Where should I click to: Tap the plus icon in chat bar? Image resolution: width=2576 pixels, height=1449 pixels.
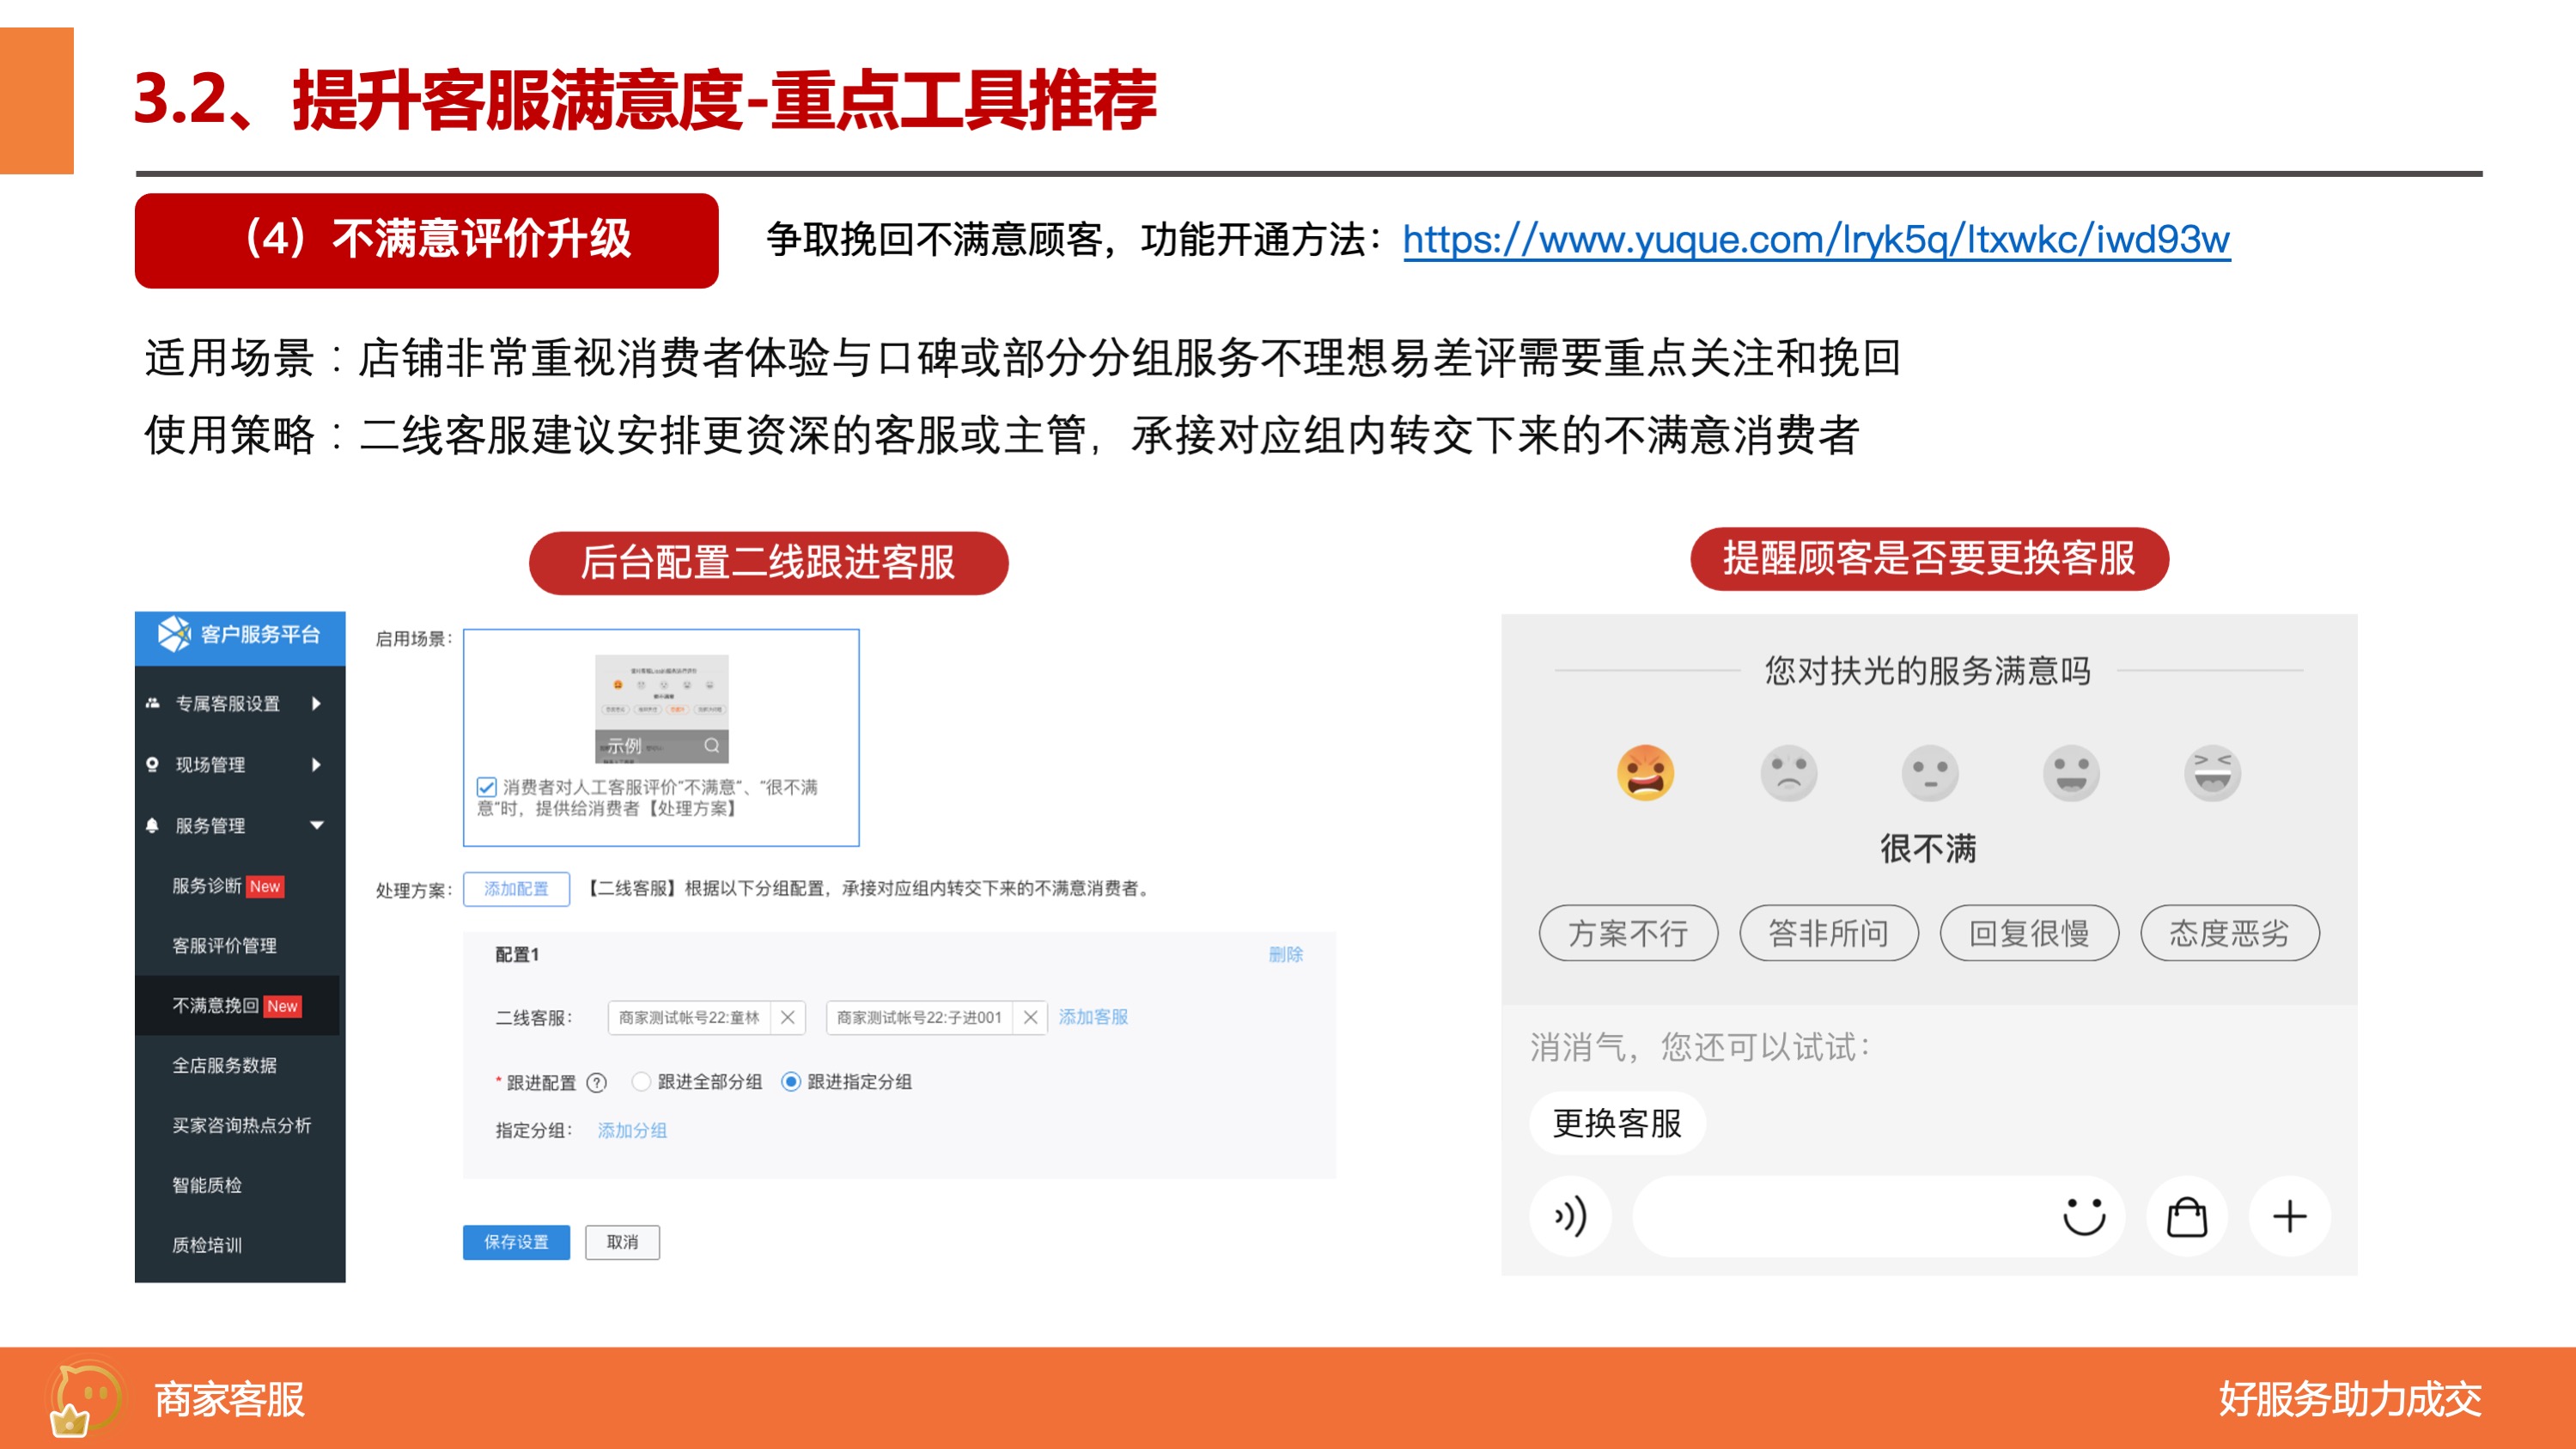[x=2290, y=1216]
